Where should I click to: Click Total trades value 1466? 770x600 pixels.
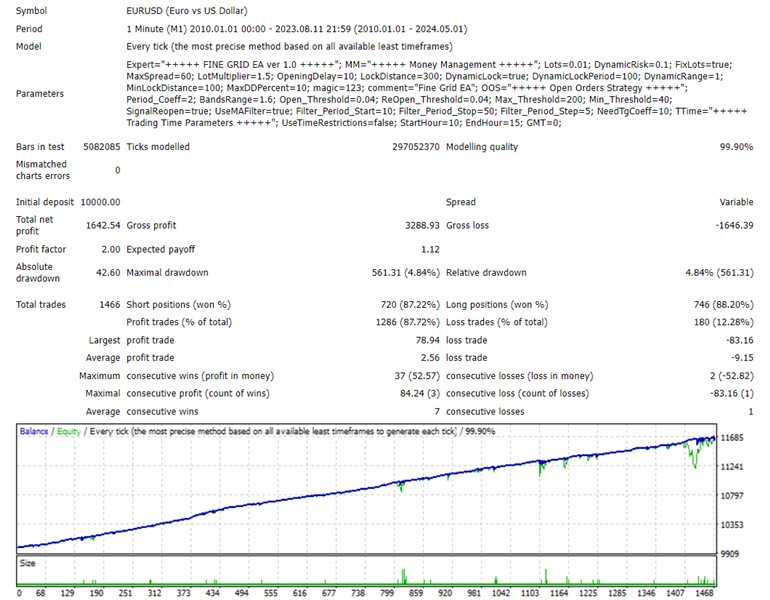(x=110, y=304)
